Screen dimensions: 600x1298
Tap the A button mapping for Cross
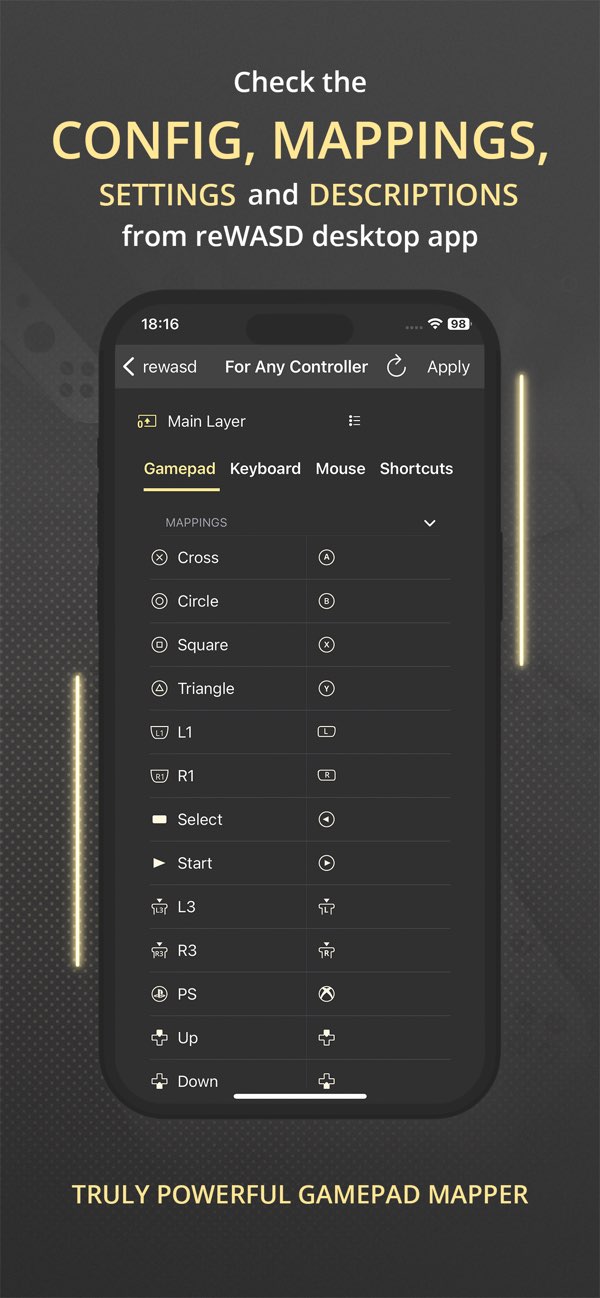click(326, 558)
